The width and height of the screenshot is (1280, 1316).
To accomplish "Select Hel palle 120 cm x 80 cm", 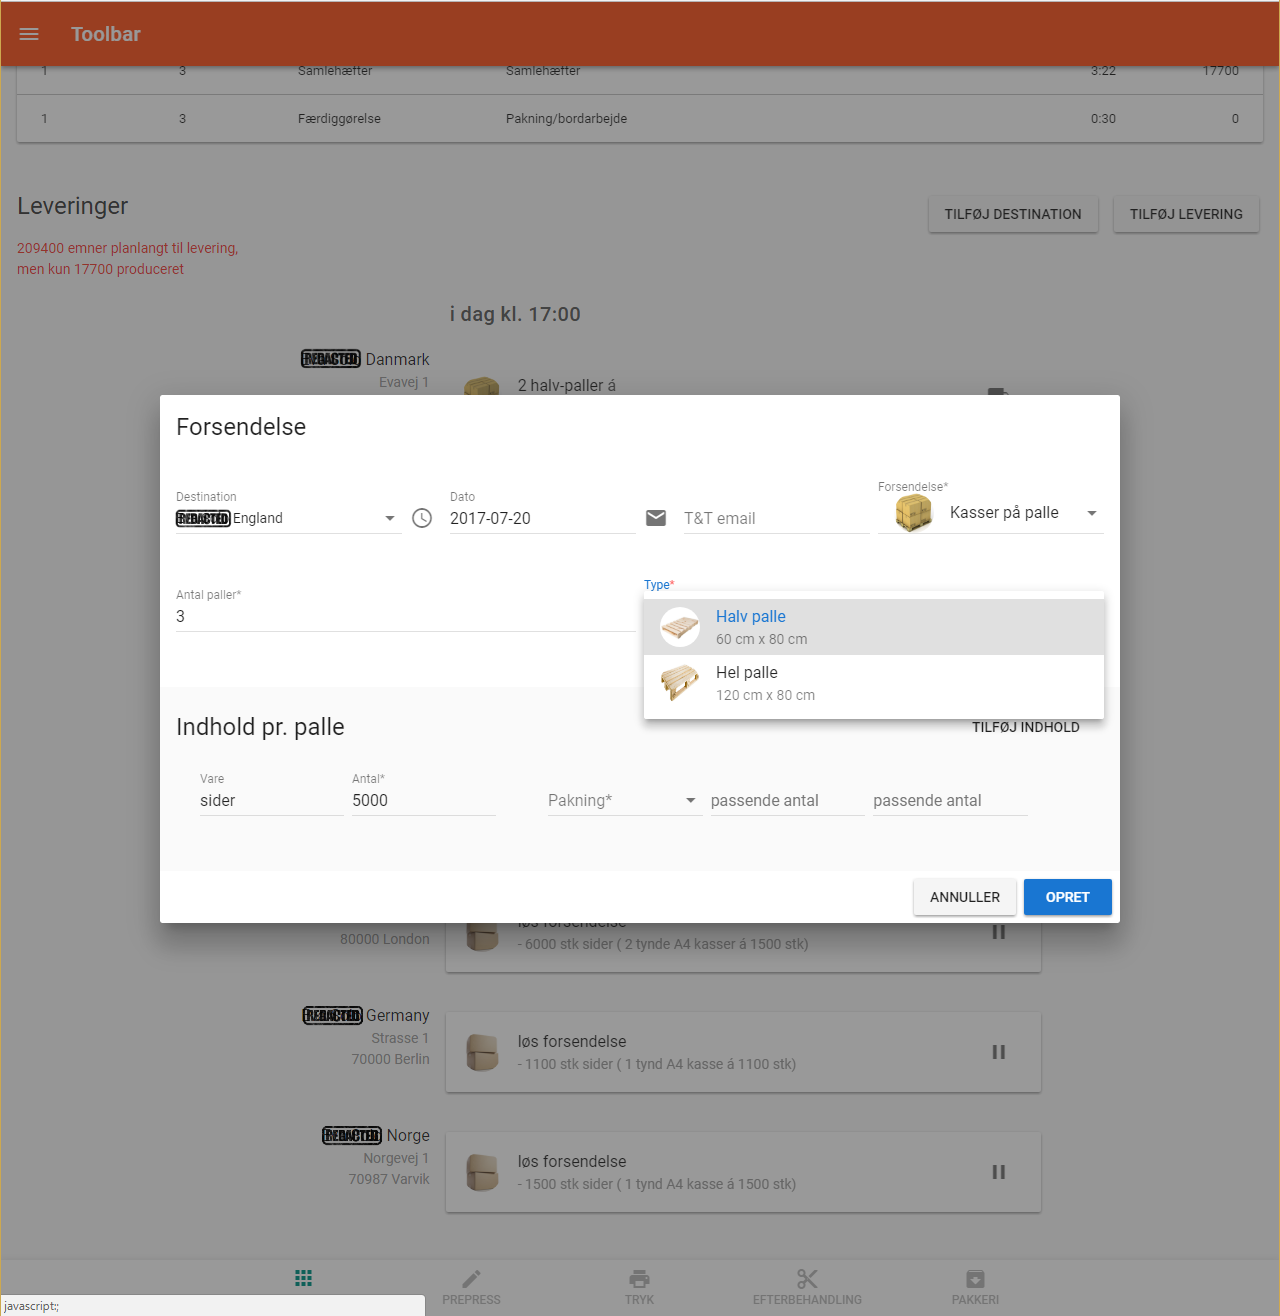I will [x=874, y=683].
